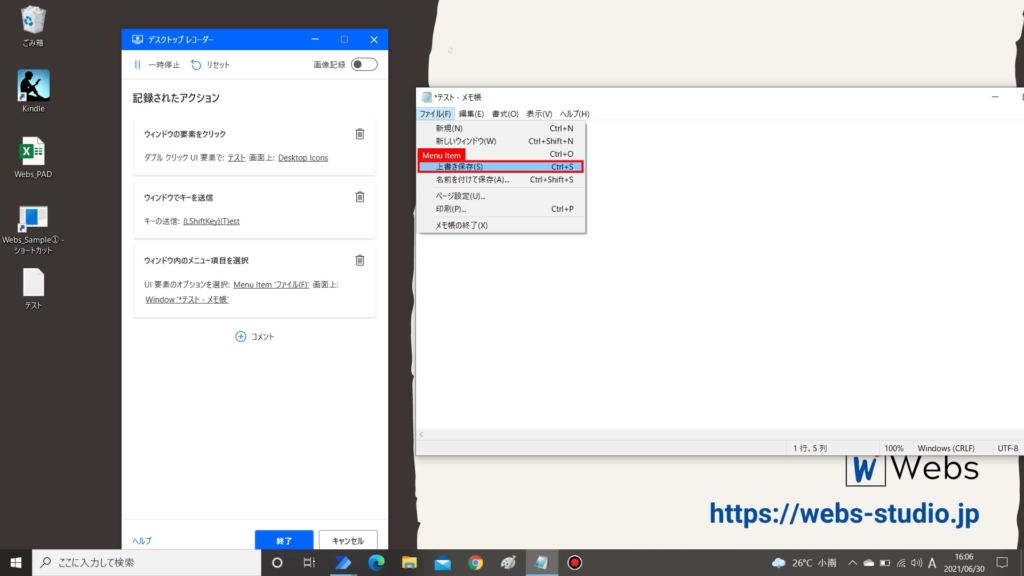Click 100% zoom in Notepad status bar
The image size is (1024, 576).
pos(893,448)
